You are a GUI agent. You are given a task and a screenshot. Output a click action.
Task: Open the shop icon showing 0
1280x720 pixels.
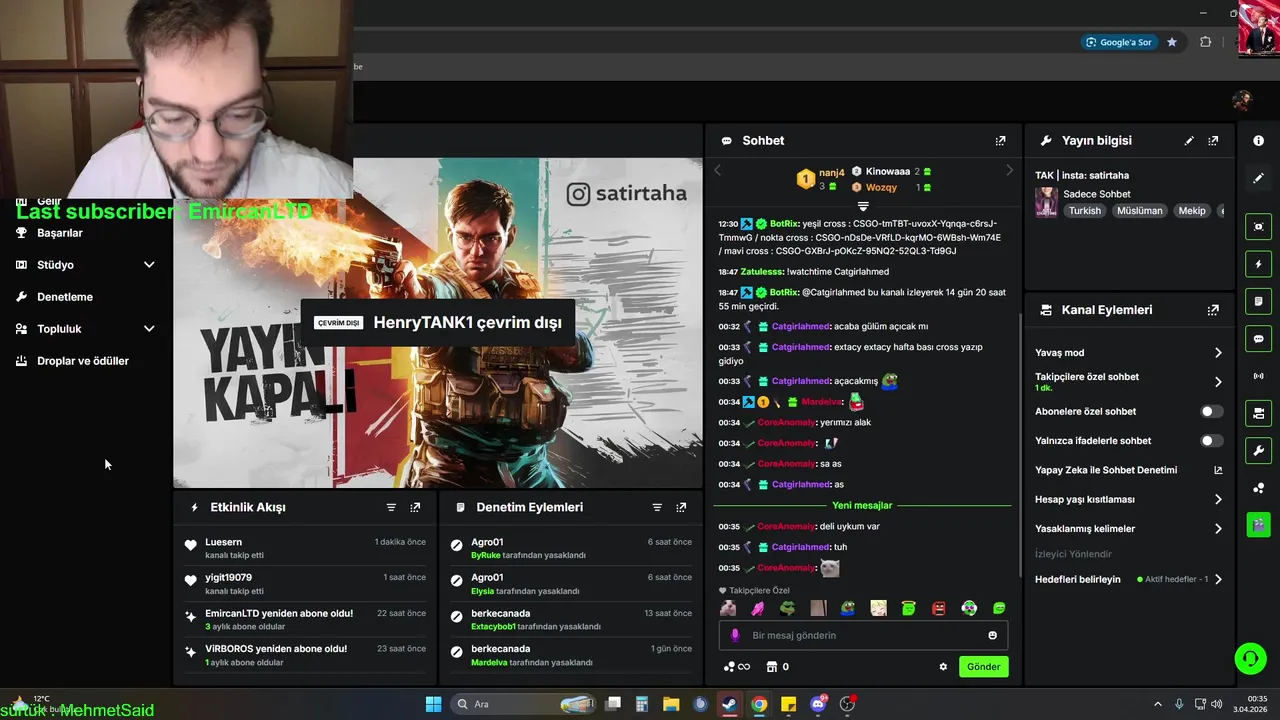coord(777,667)
